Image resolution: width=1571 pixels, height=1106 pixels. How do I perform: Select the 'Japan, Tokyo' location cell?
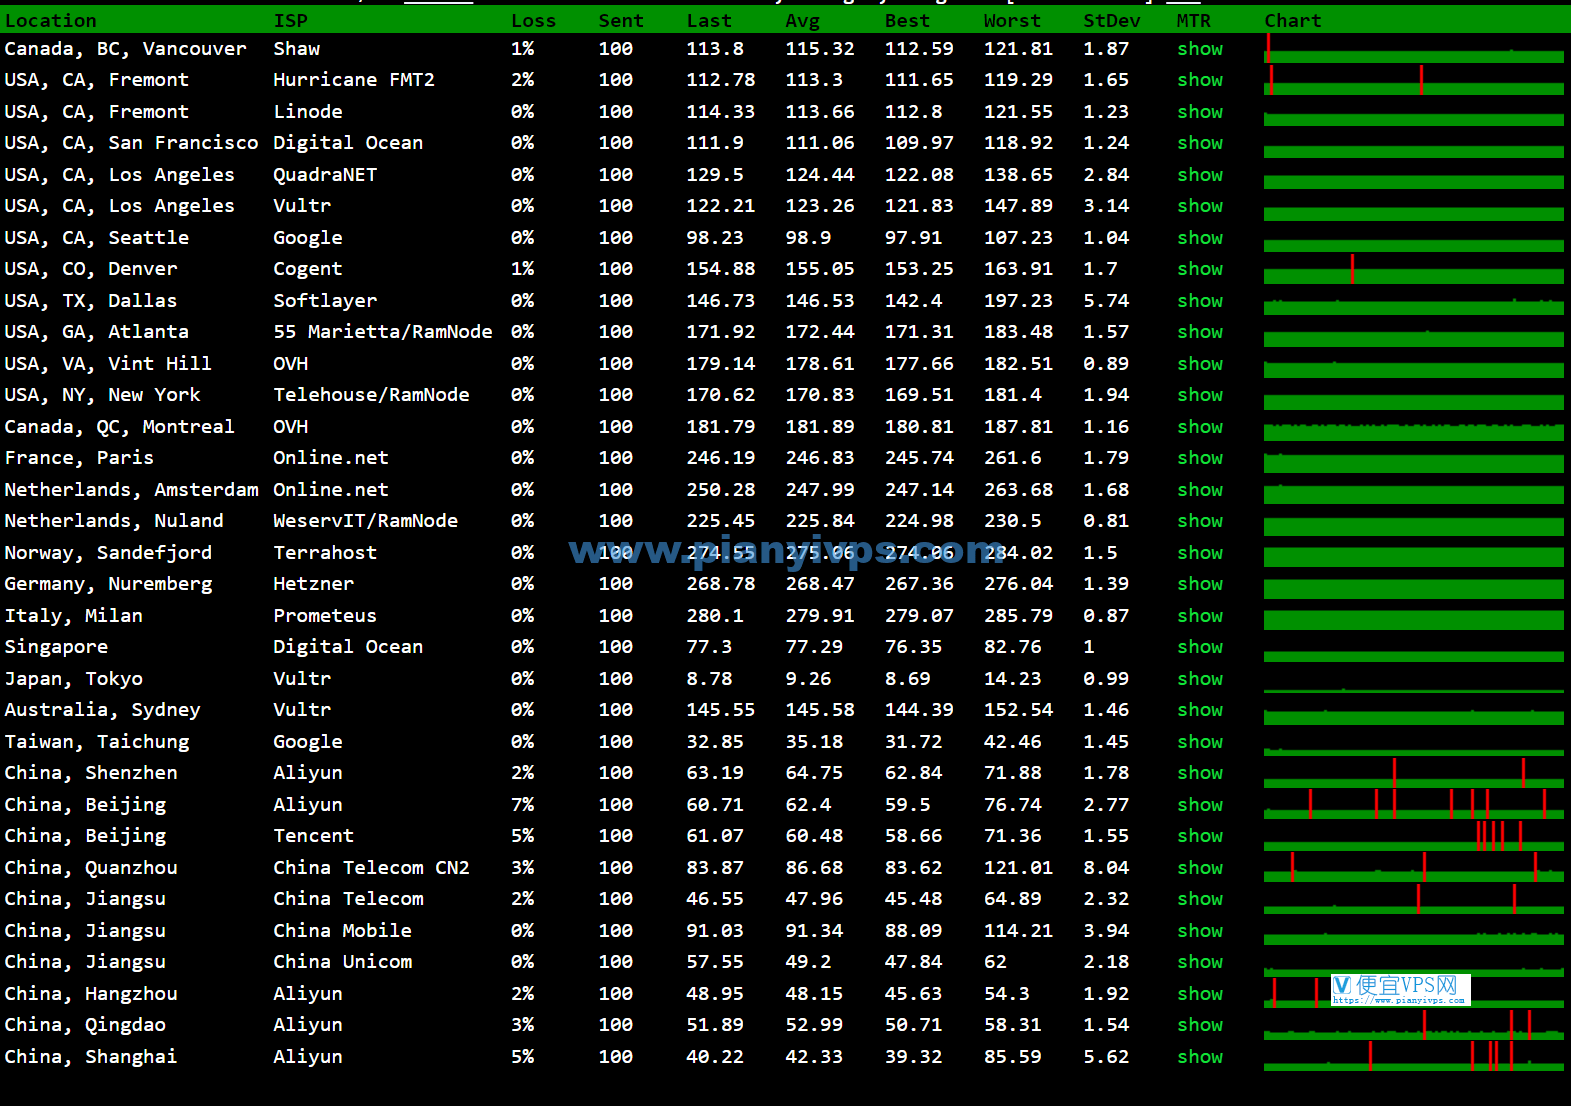pos(74,679)
